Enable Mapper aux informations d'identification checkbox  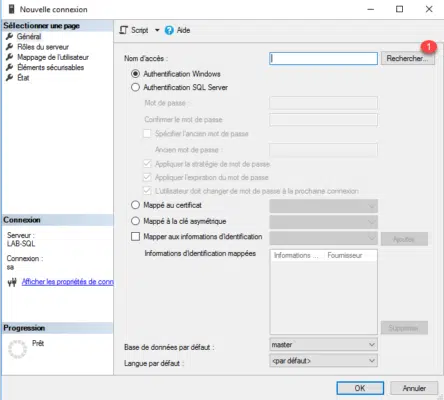[x=135, y=237]
